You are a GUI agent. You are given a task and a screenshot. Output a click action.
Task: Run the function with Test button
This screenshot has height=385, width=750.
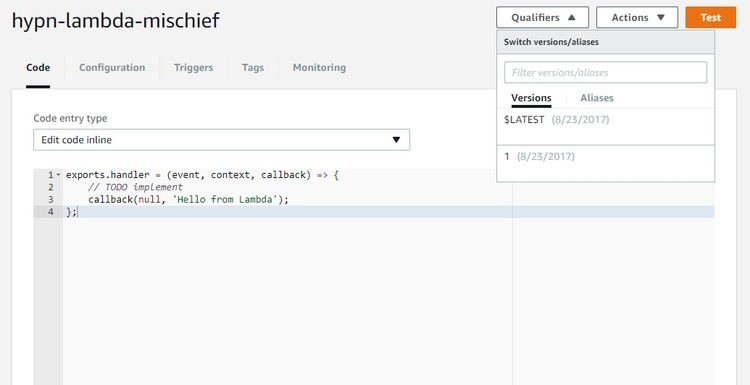click(x=710, y=18)
